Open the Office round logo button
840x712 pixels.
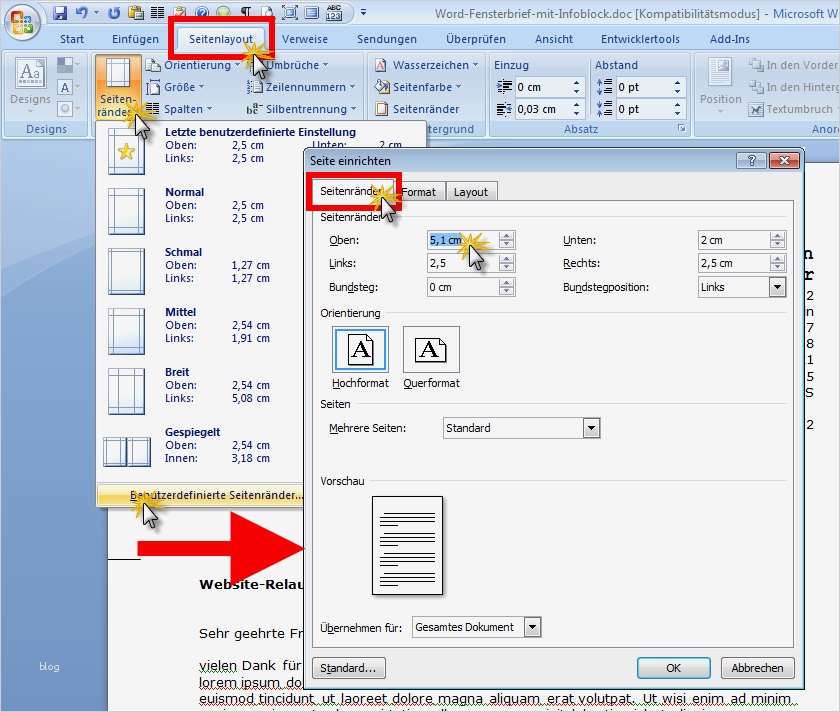tap(22, 23)
